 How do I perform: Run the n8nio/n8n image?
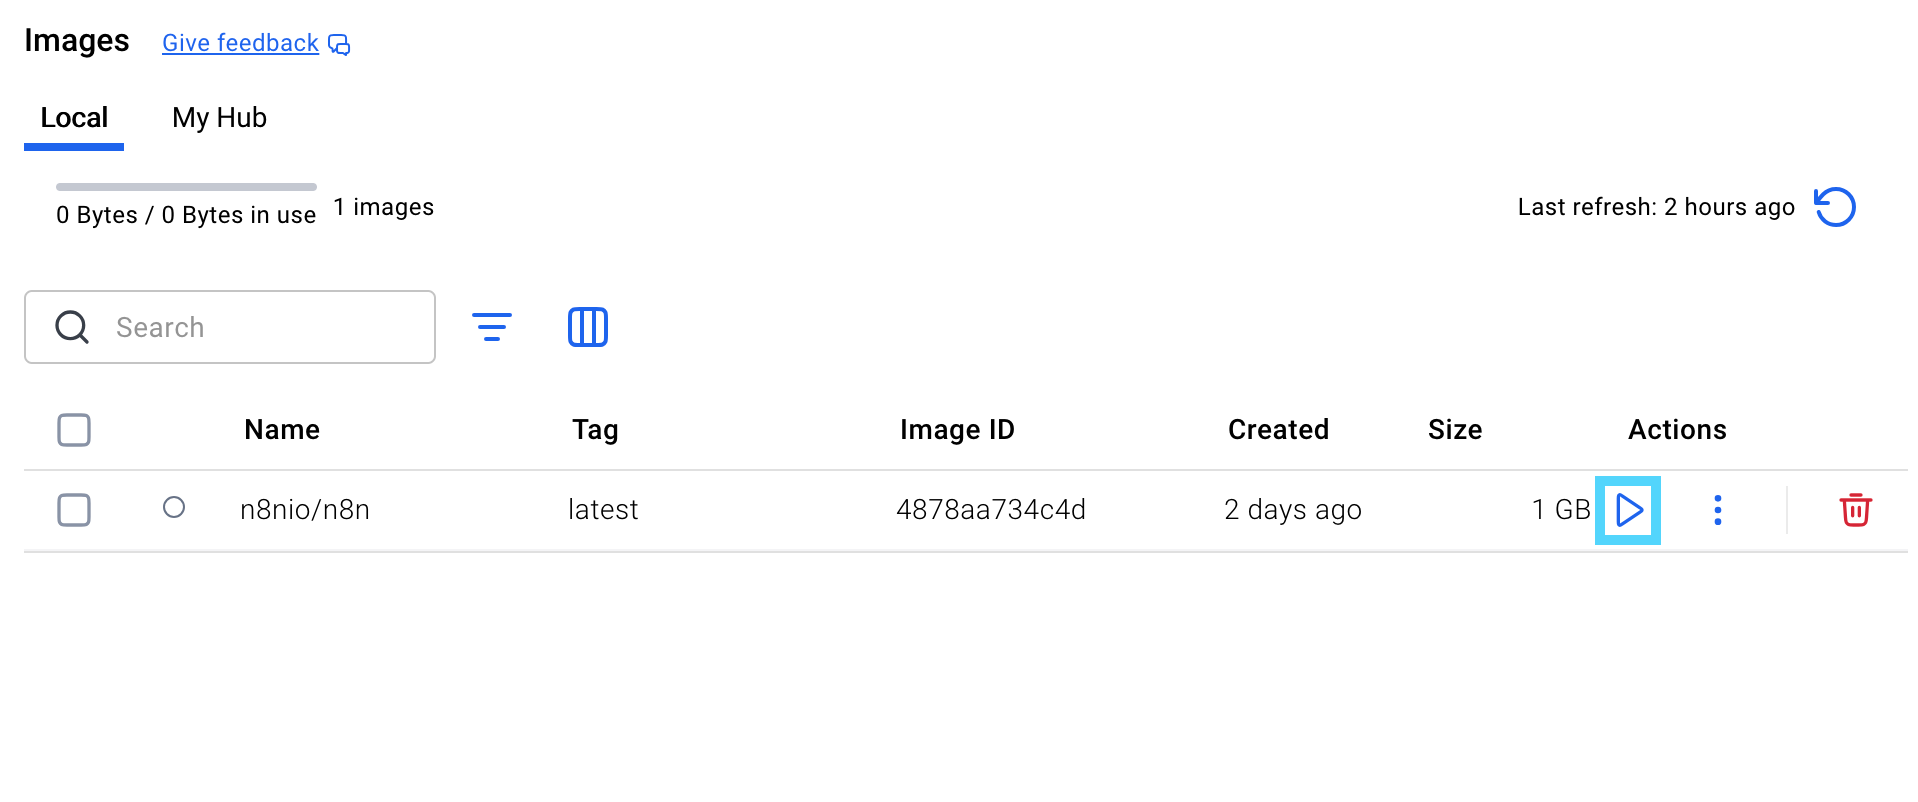tap(1628, 510)
